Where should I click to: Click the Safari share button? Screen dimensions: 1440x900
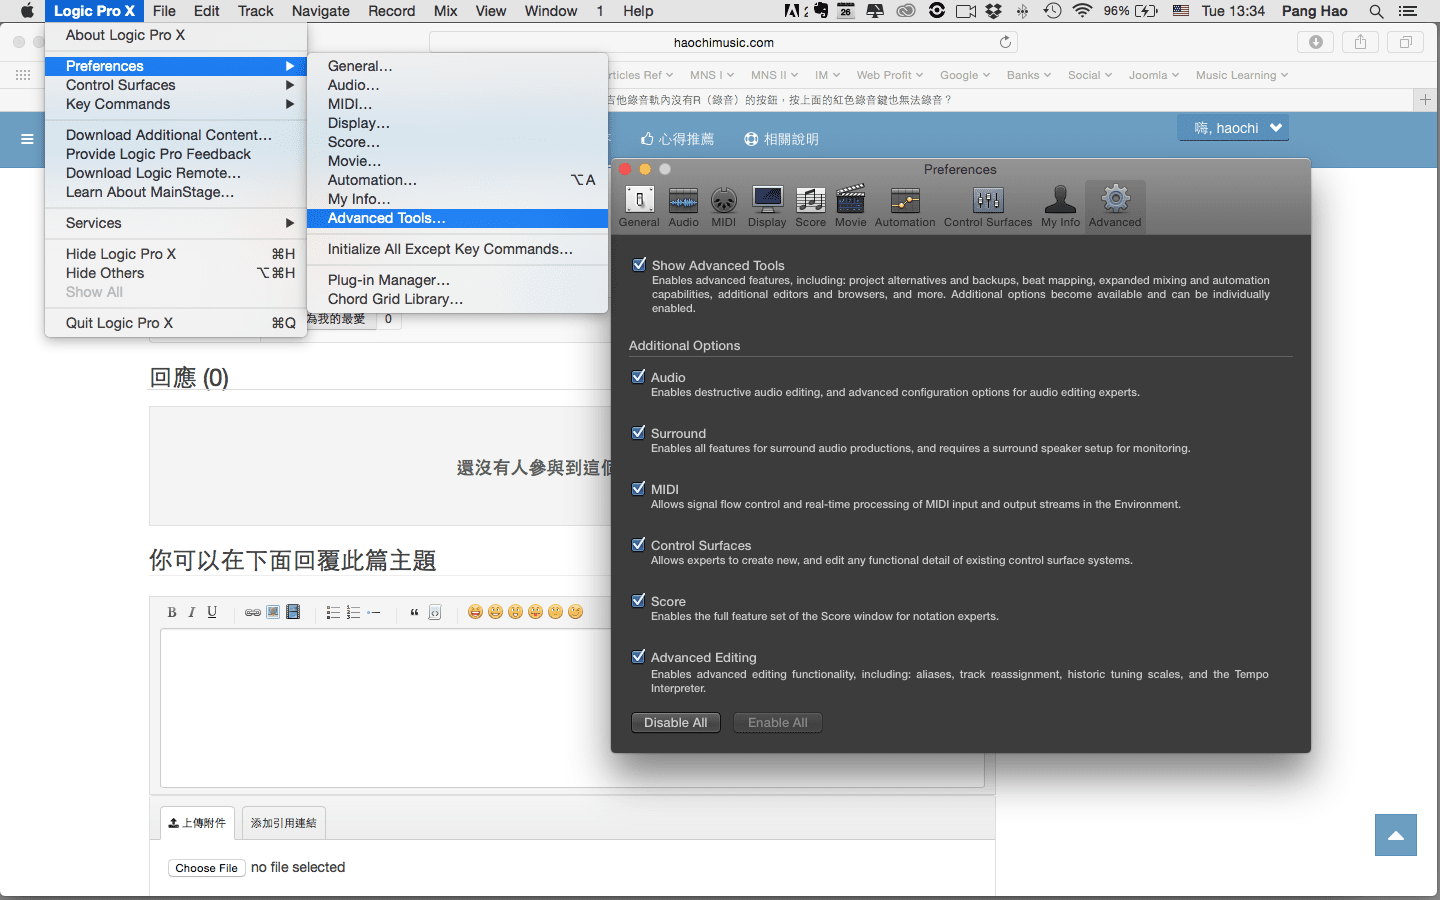click(x=1360, y=42)
